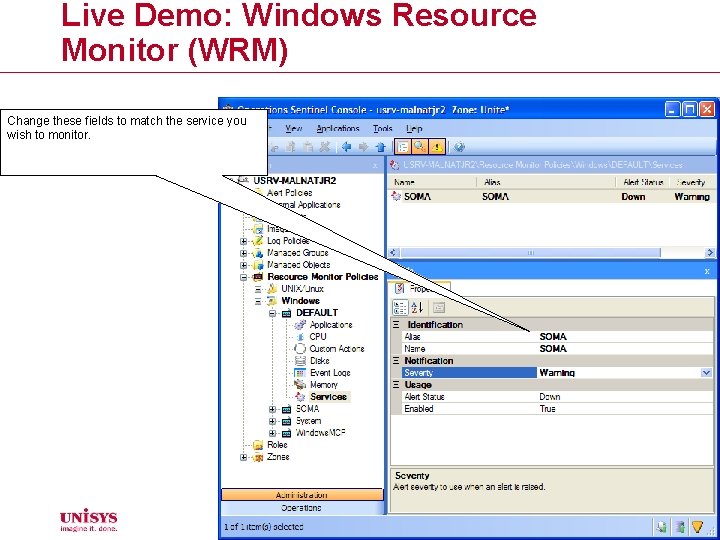Select Applications under DEFAULT
The width and height of the screenshot is (720, 540).
tap(331, 325)
